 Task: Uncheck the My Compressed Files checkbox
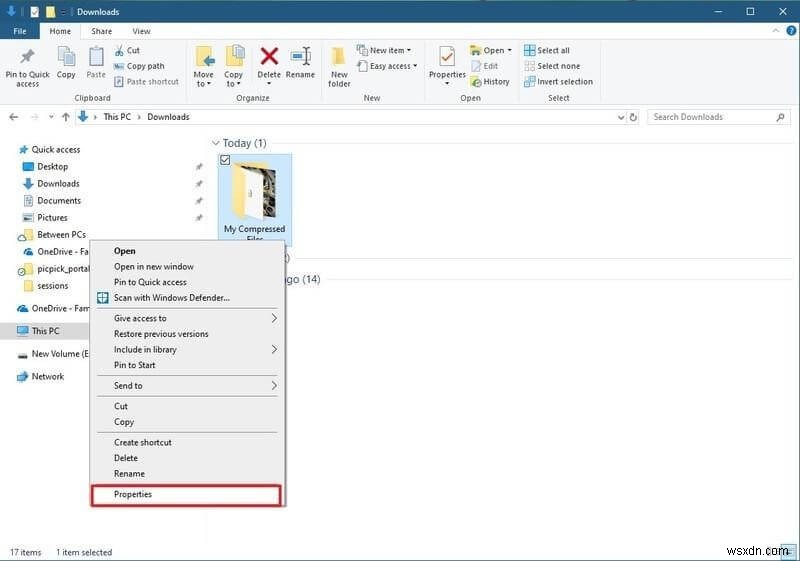point(225,160)
